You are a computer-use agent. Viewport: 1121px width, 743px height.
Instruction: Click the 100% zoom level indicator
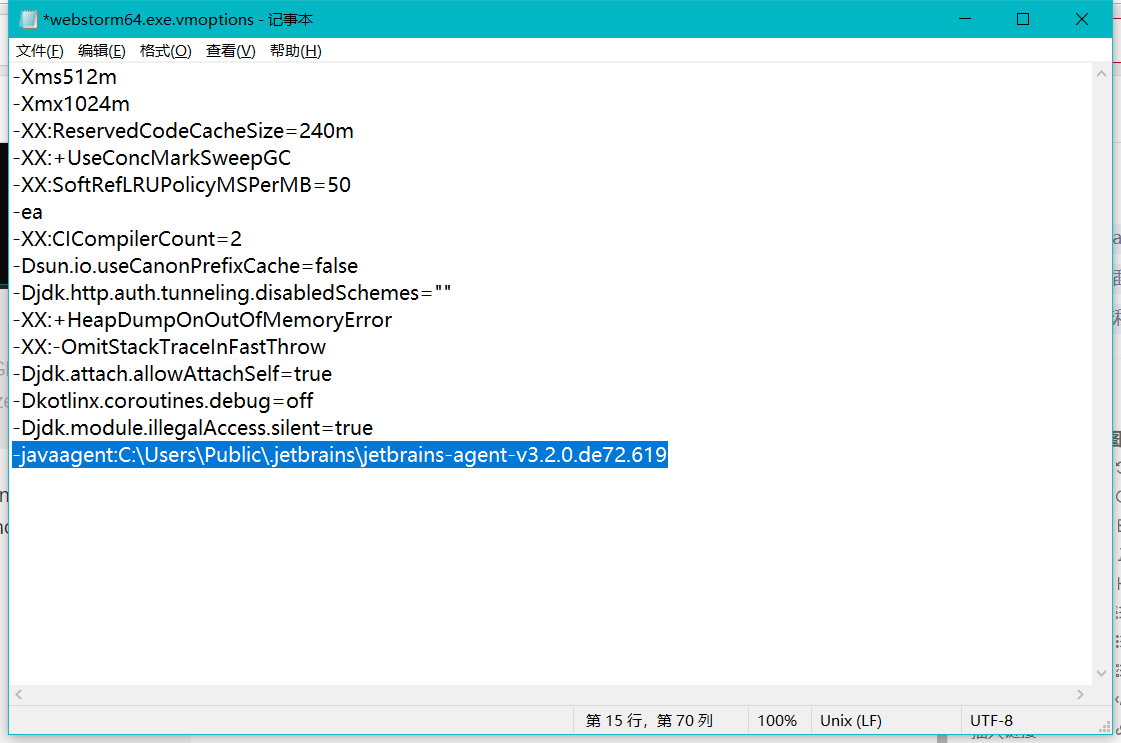[x=778, y=720]
